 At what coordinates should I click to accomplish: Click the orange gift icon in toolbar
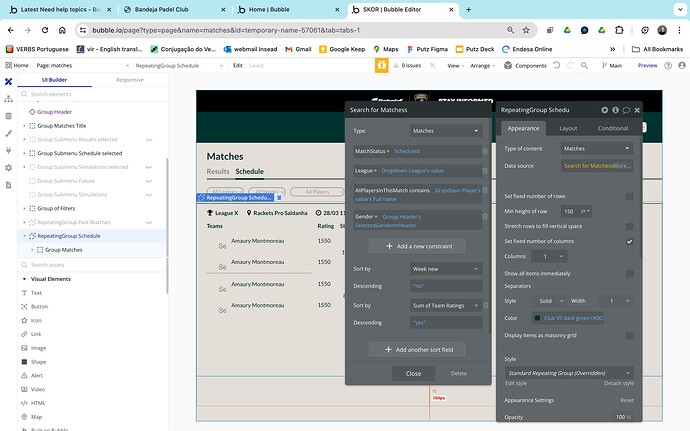tap(382, 65)
